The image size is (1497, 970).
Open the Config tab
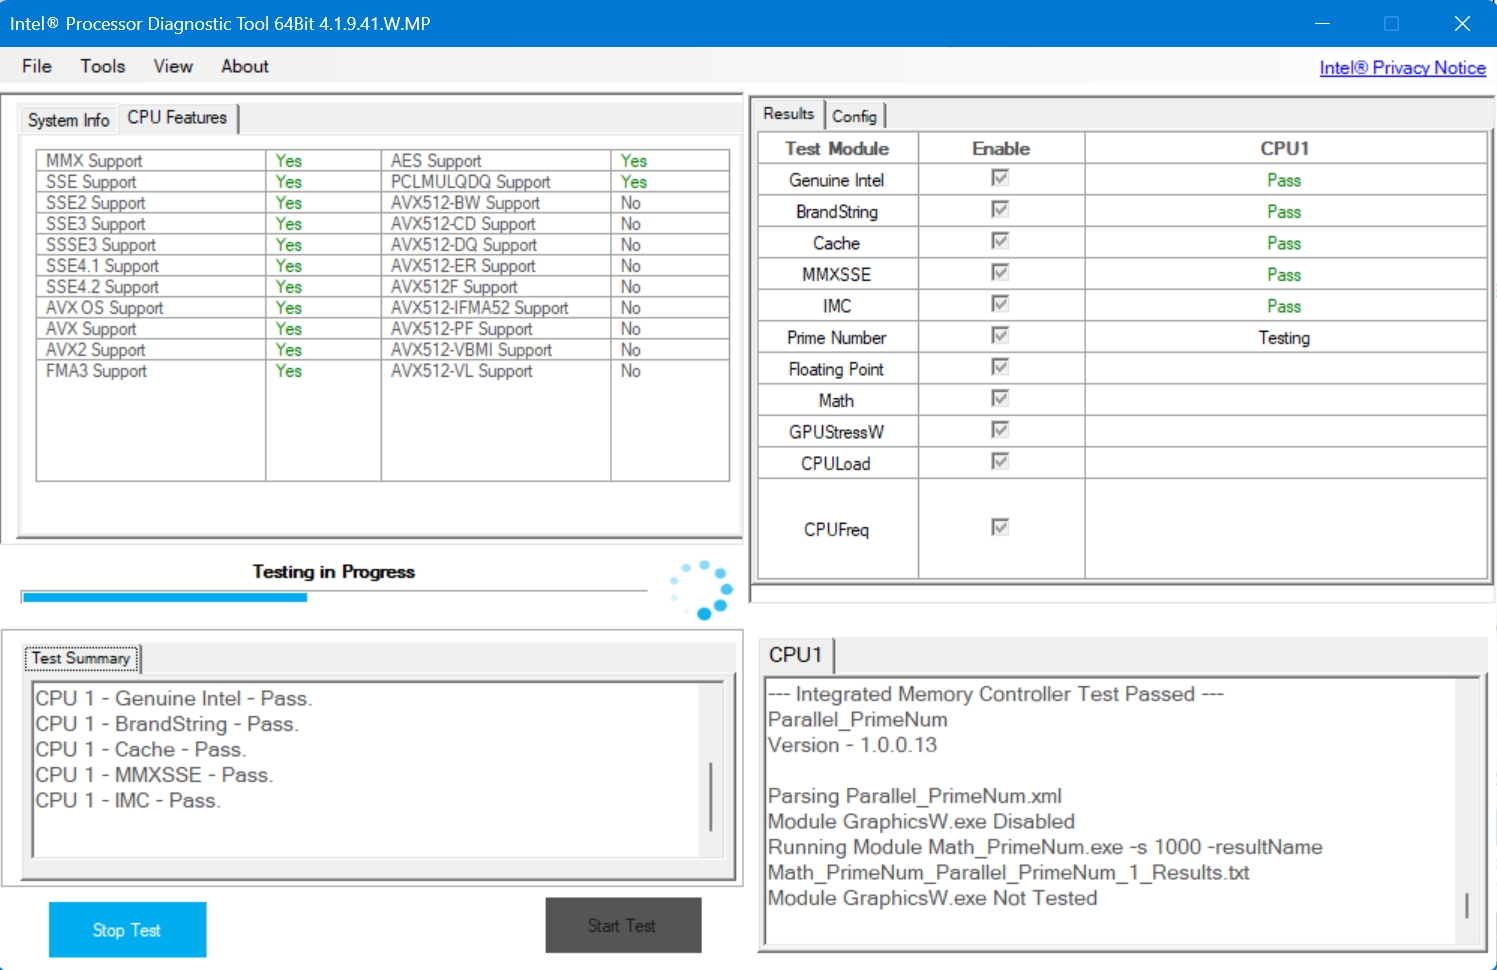(x=854, y=116)
